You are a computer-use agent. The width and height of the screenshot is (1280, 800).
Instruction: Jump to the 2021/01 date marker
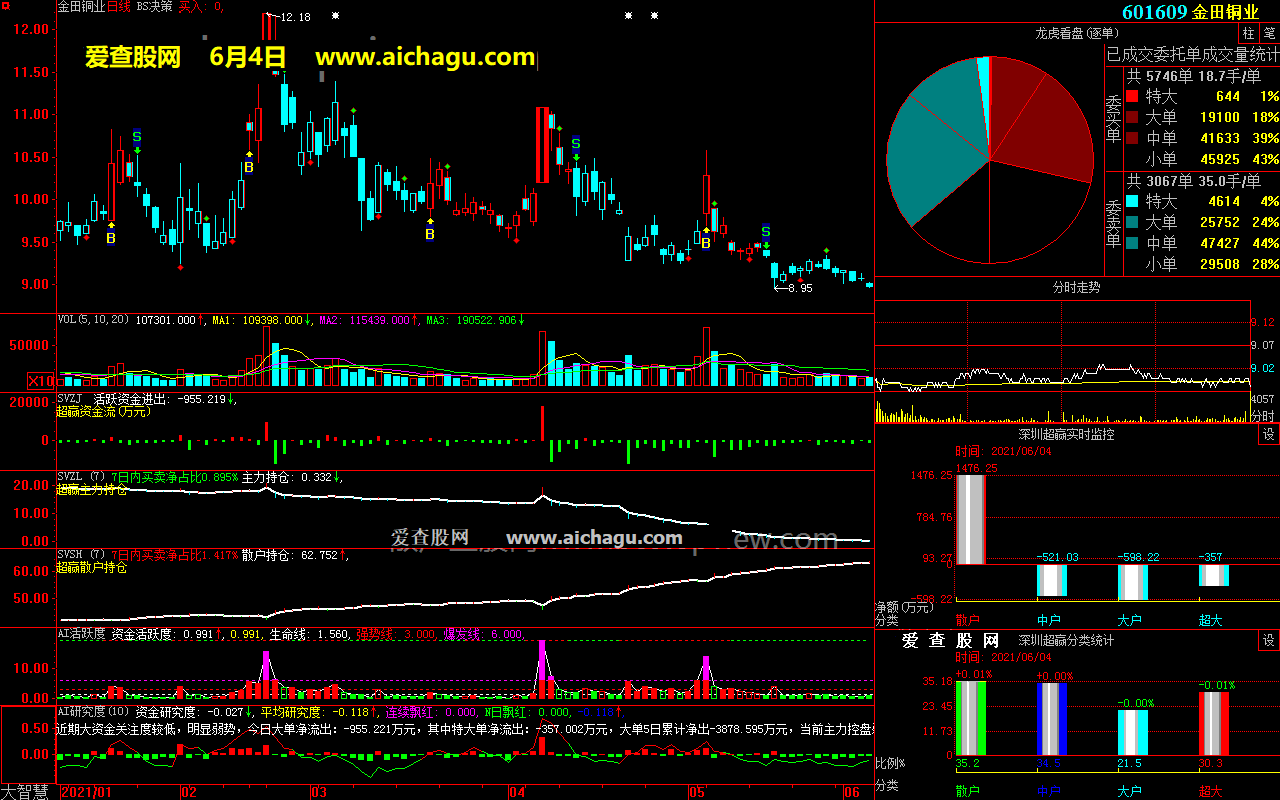click(86, 792)
